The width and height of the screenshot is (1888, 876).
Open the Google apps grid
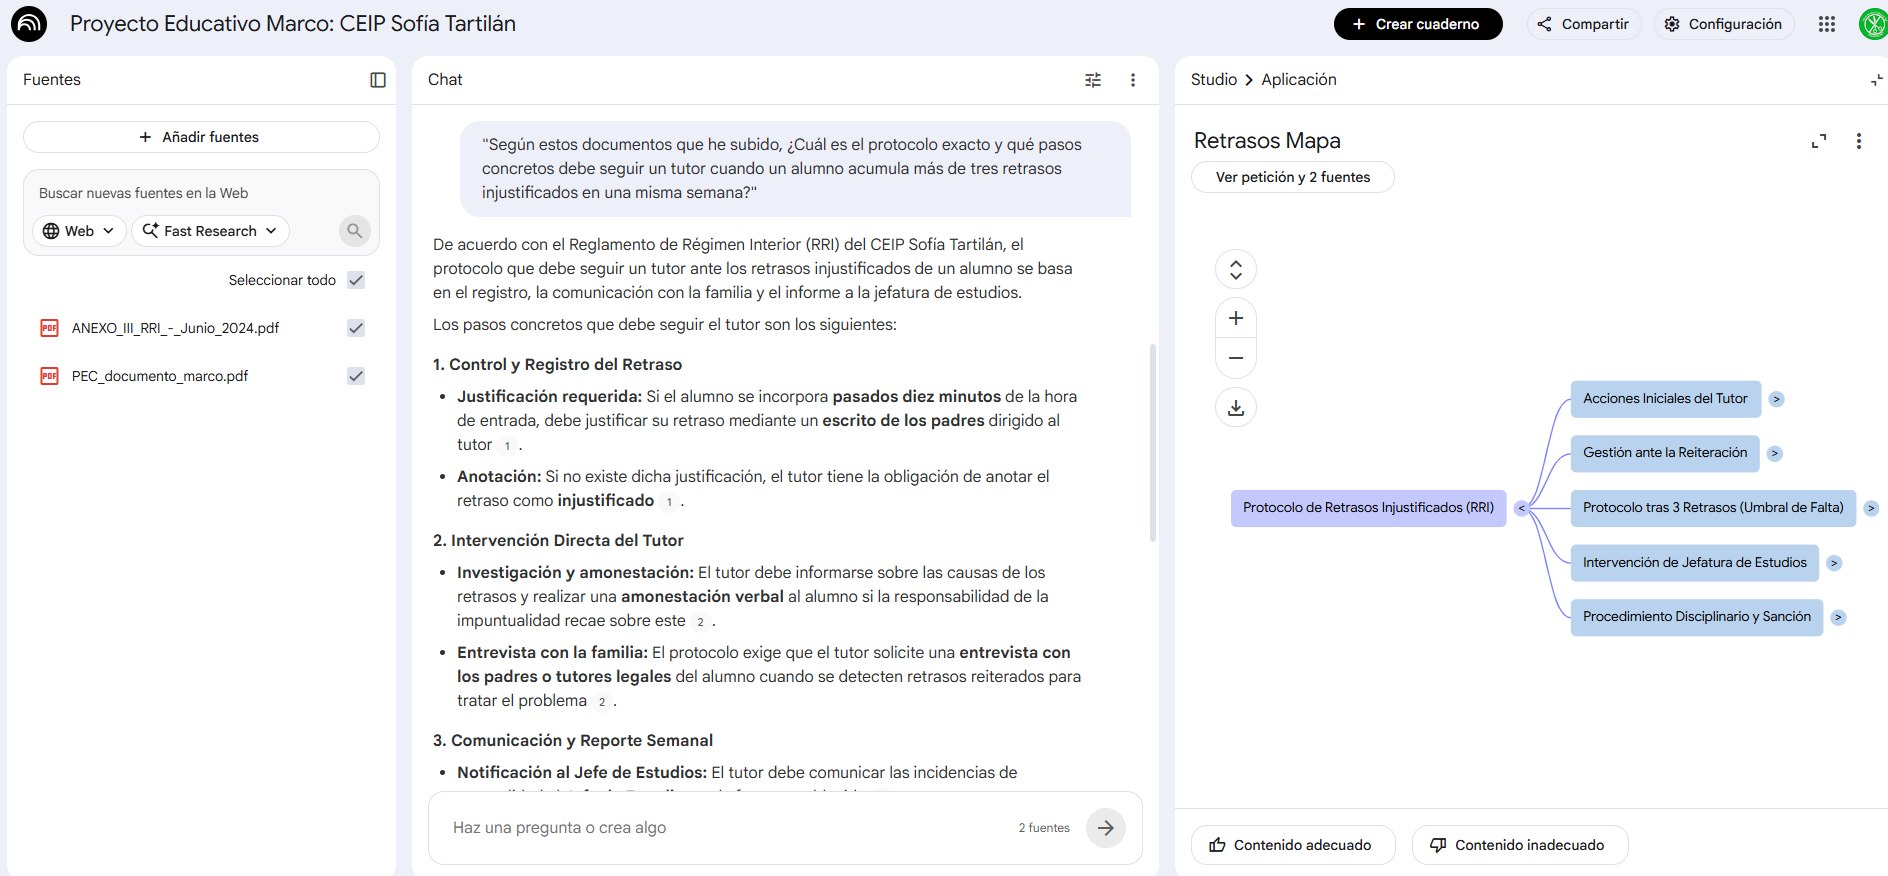1827,24
